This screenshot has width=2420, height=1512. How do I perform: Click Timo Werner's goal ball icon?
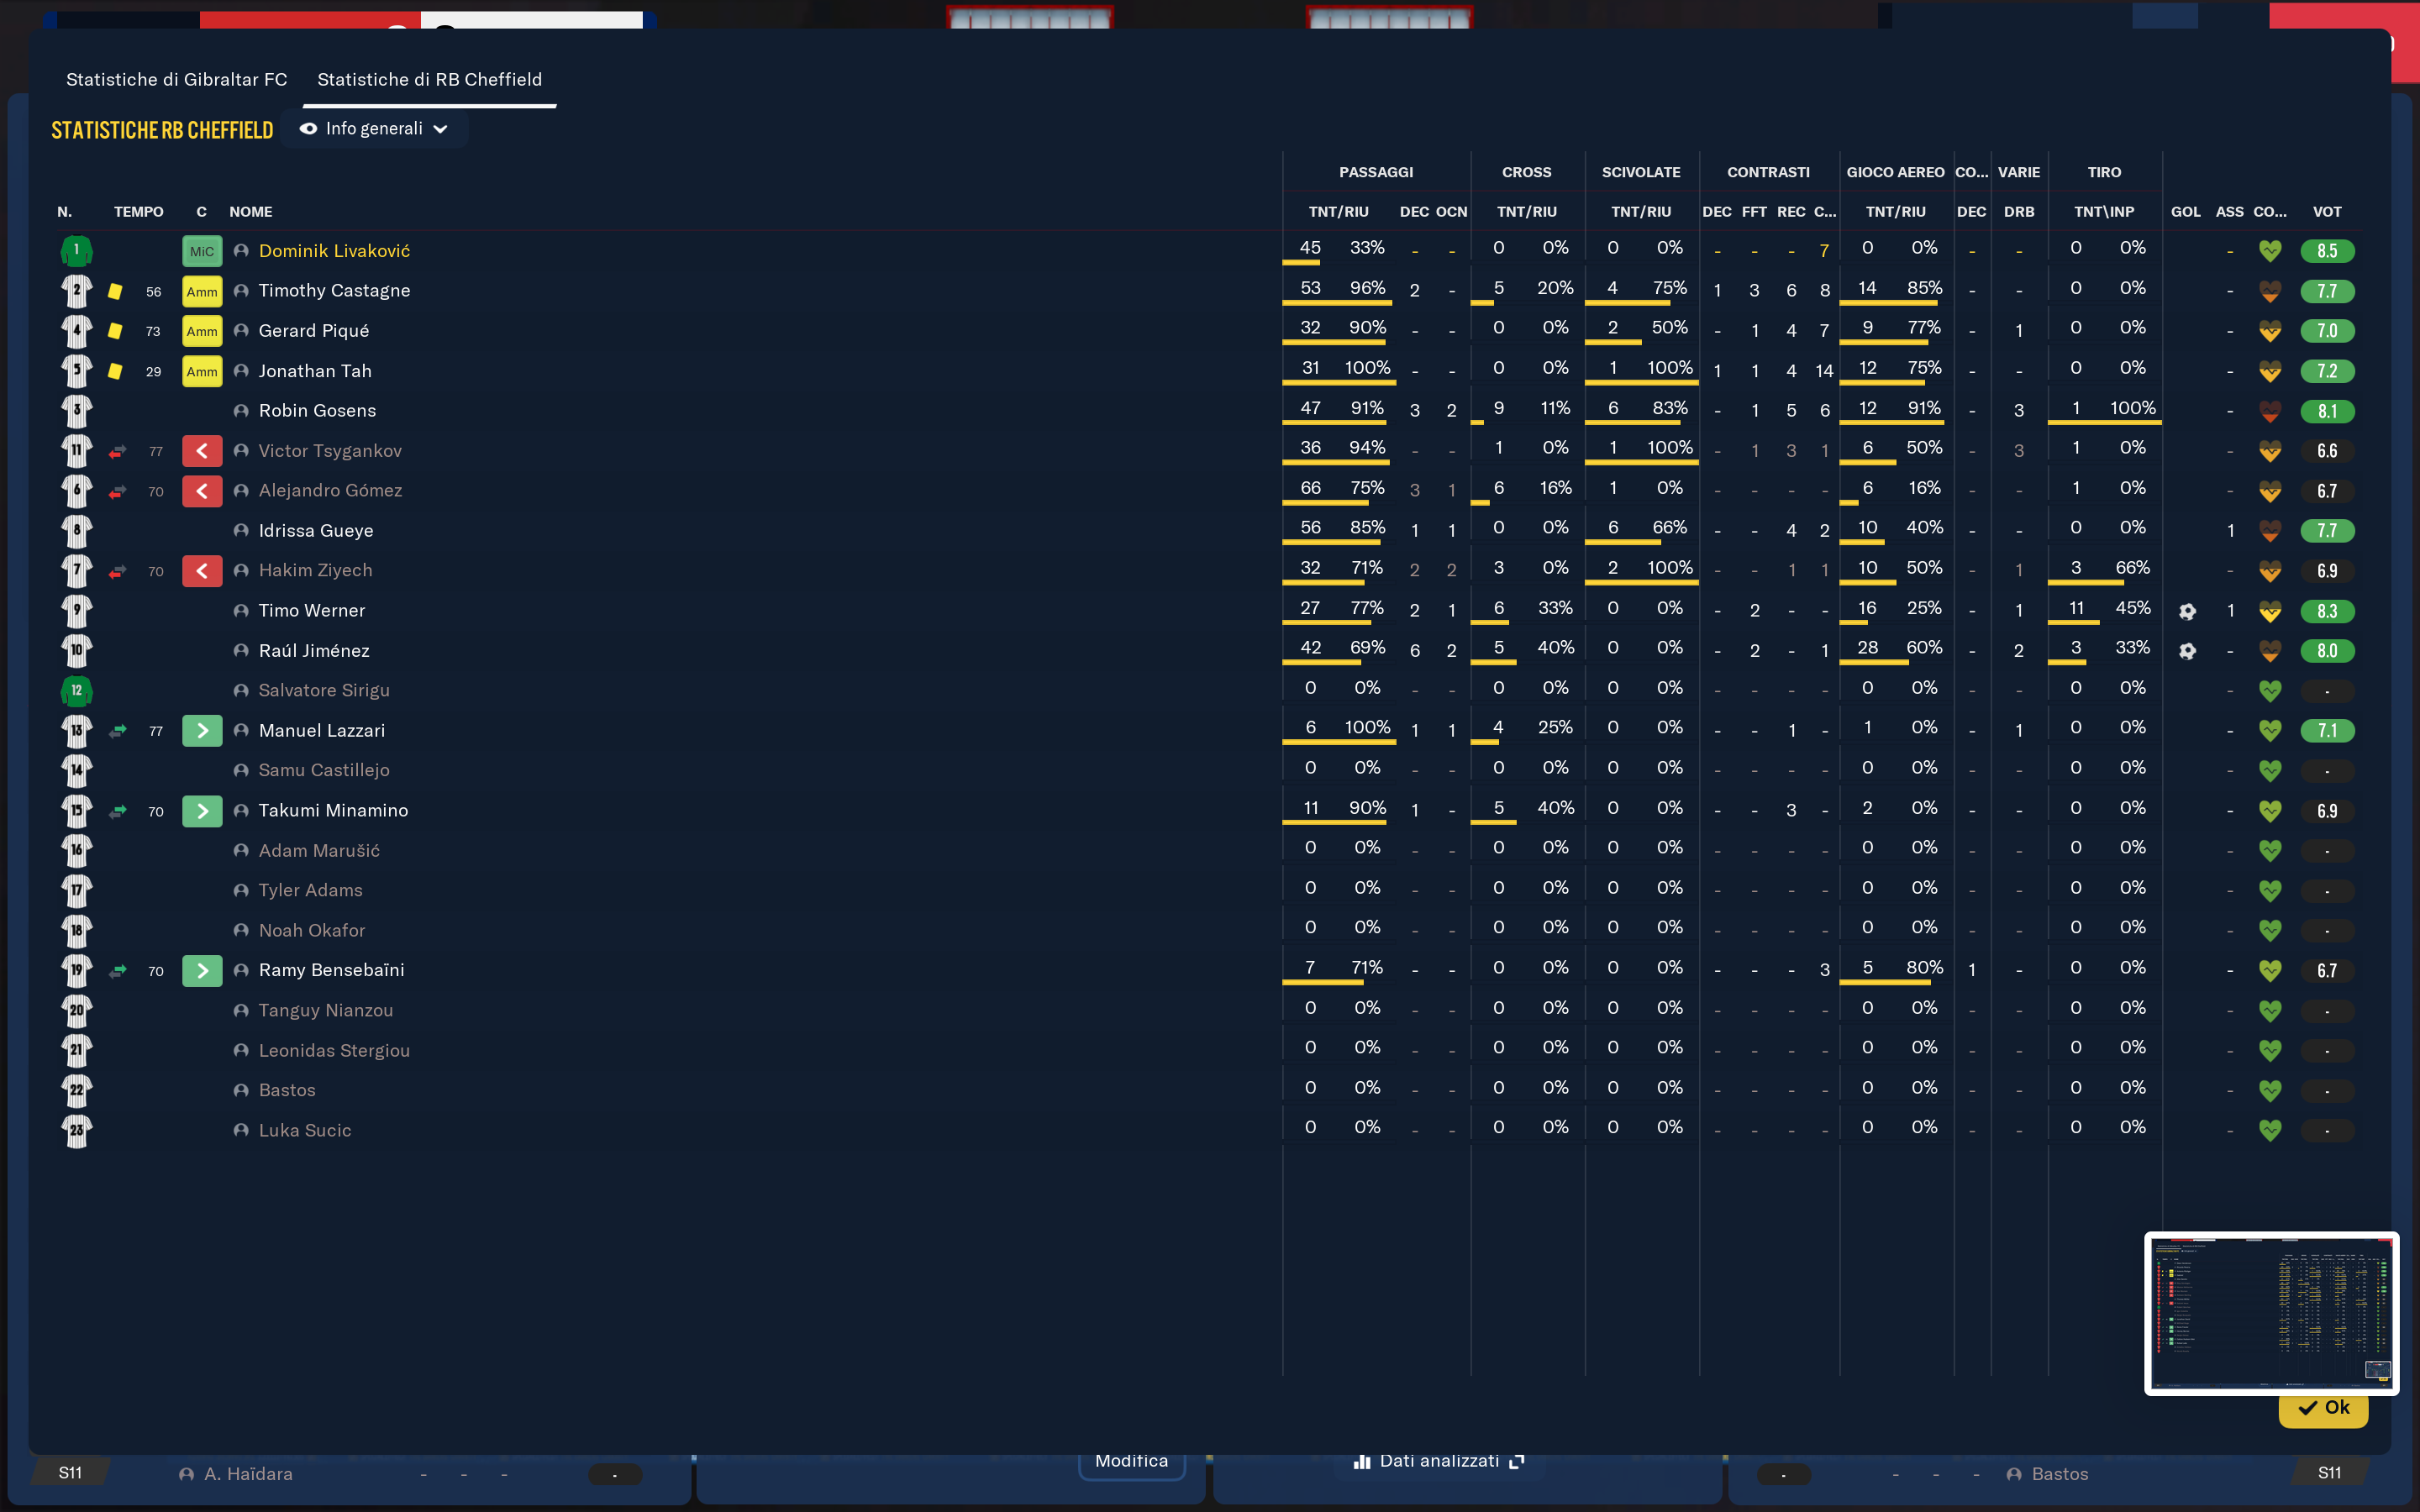click(x=2187, y=611)
